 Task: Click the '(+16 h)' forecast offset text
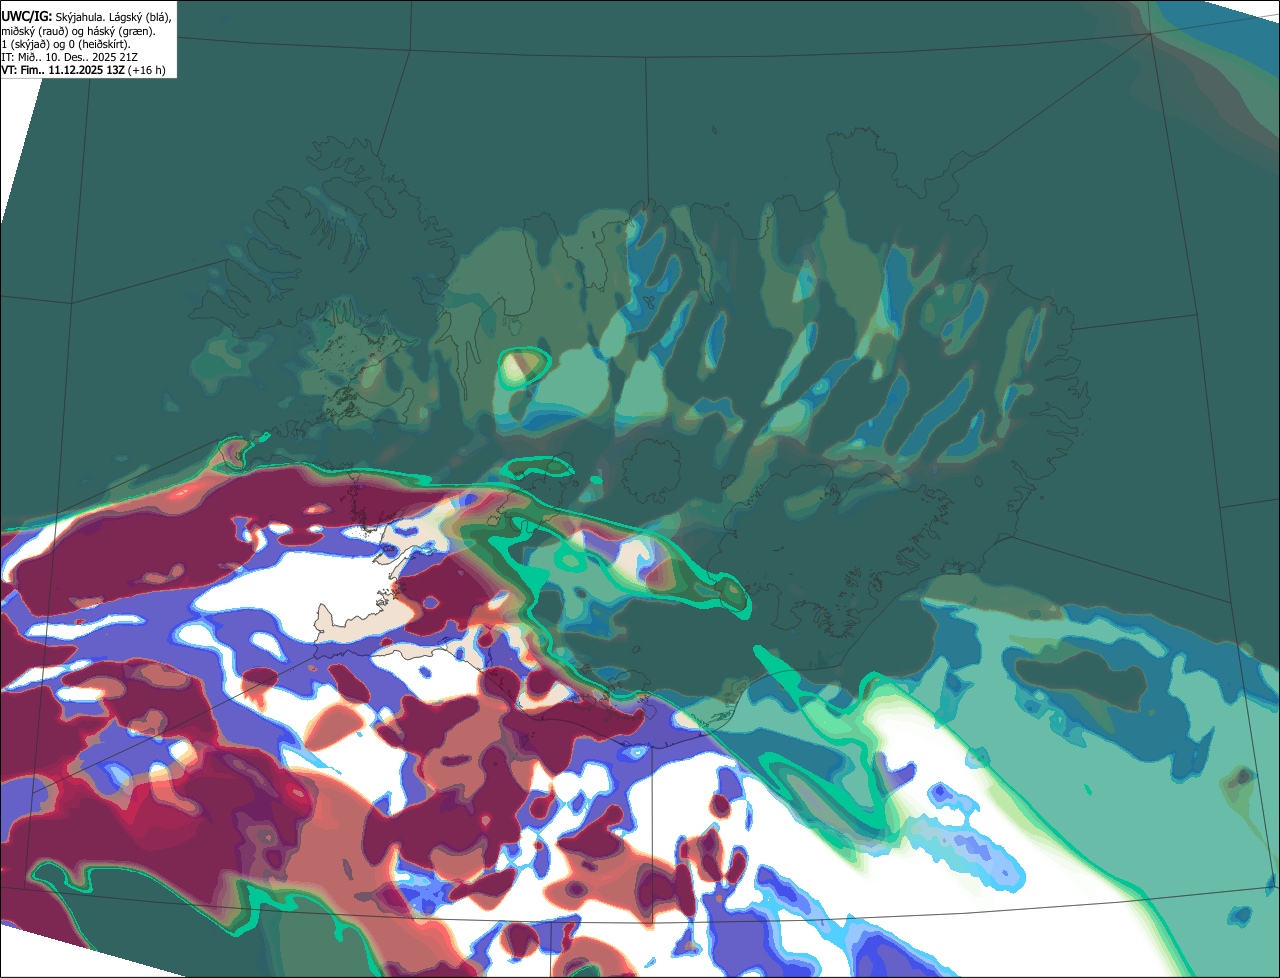point(146,70)
